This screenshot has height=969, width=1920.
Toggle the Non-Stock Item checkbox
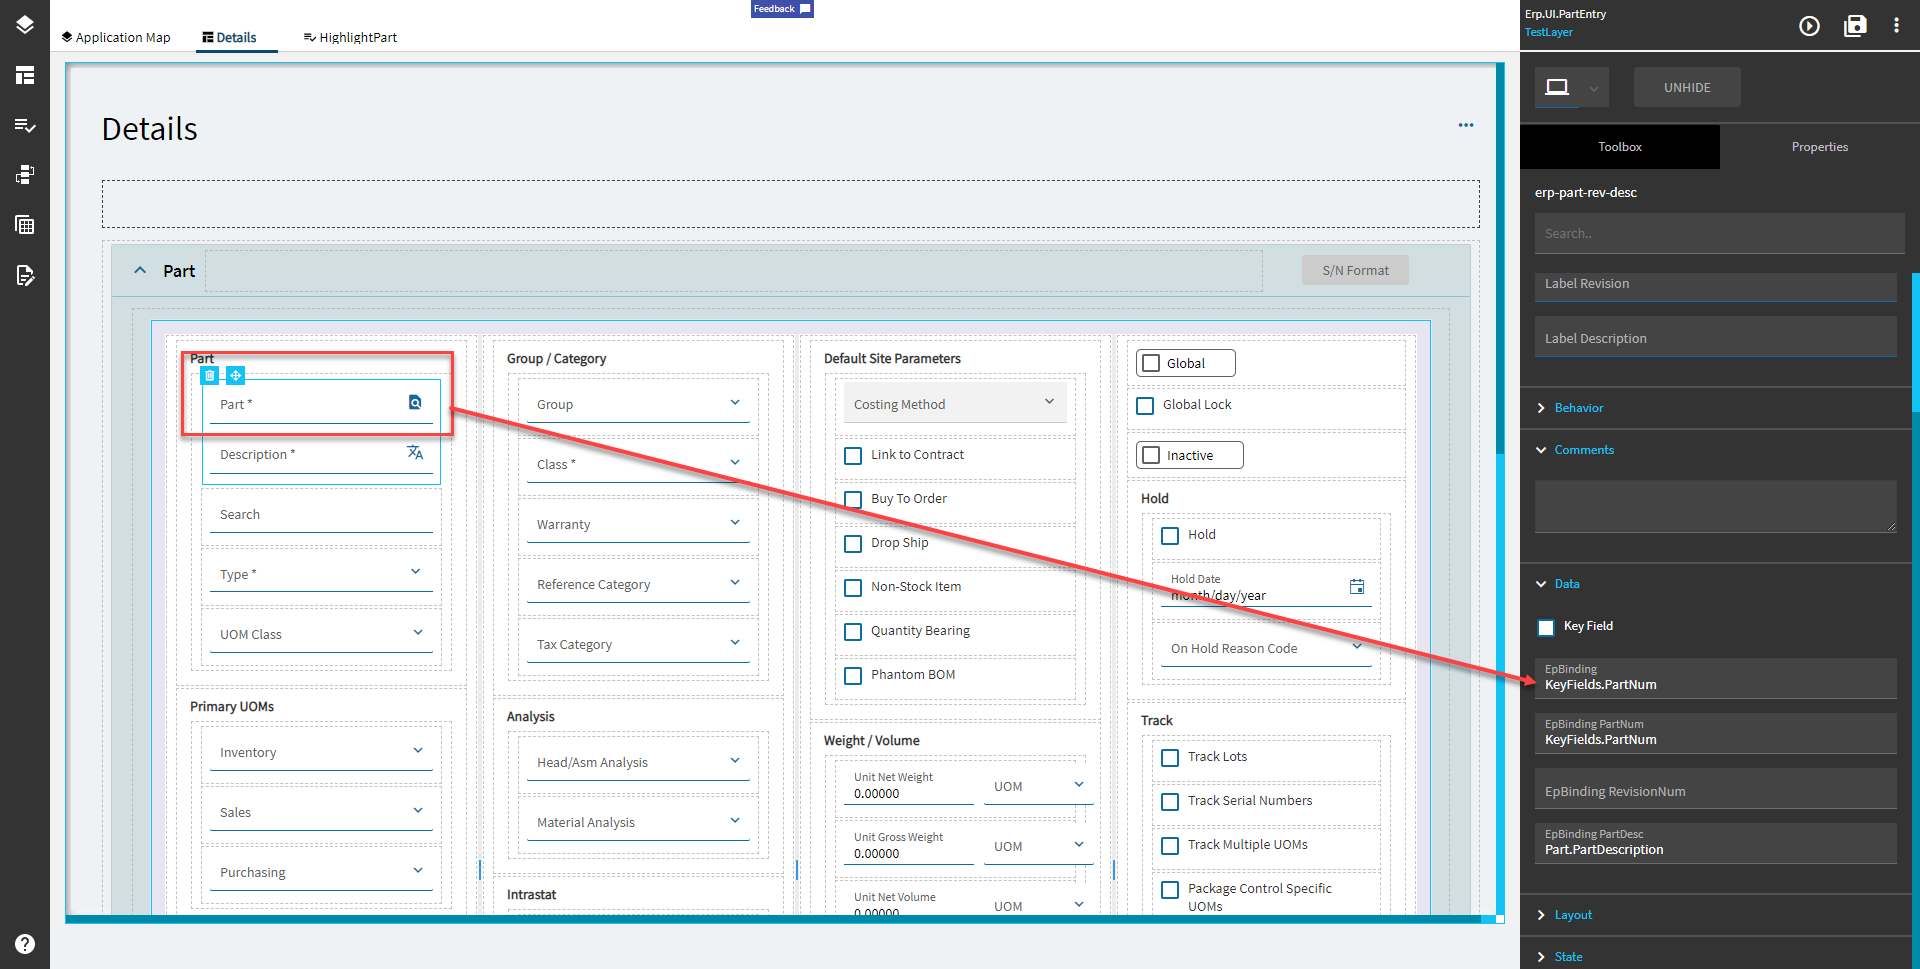[x=853, y=588]
